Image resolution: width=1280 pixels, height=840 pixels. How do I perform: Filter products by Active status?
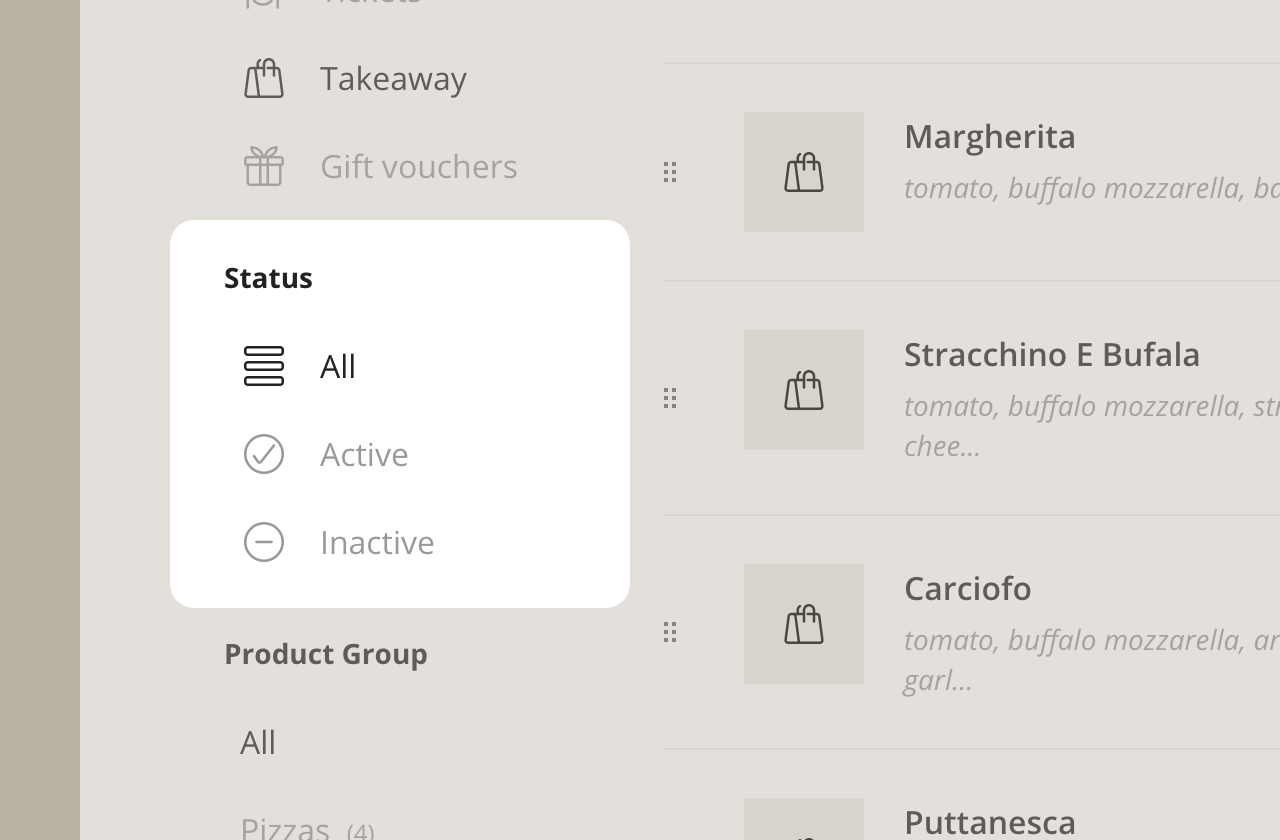pos(364,454)
